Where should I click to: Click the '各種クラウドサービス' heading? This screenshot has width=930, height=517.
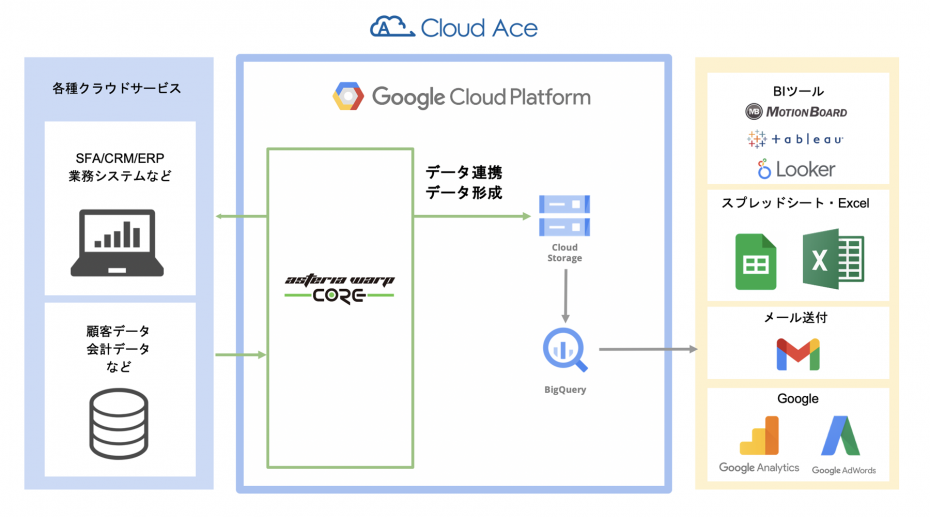click(116, 88)
